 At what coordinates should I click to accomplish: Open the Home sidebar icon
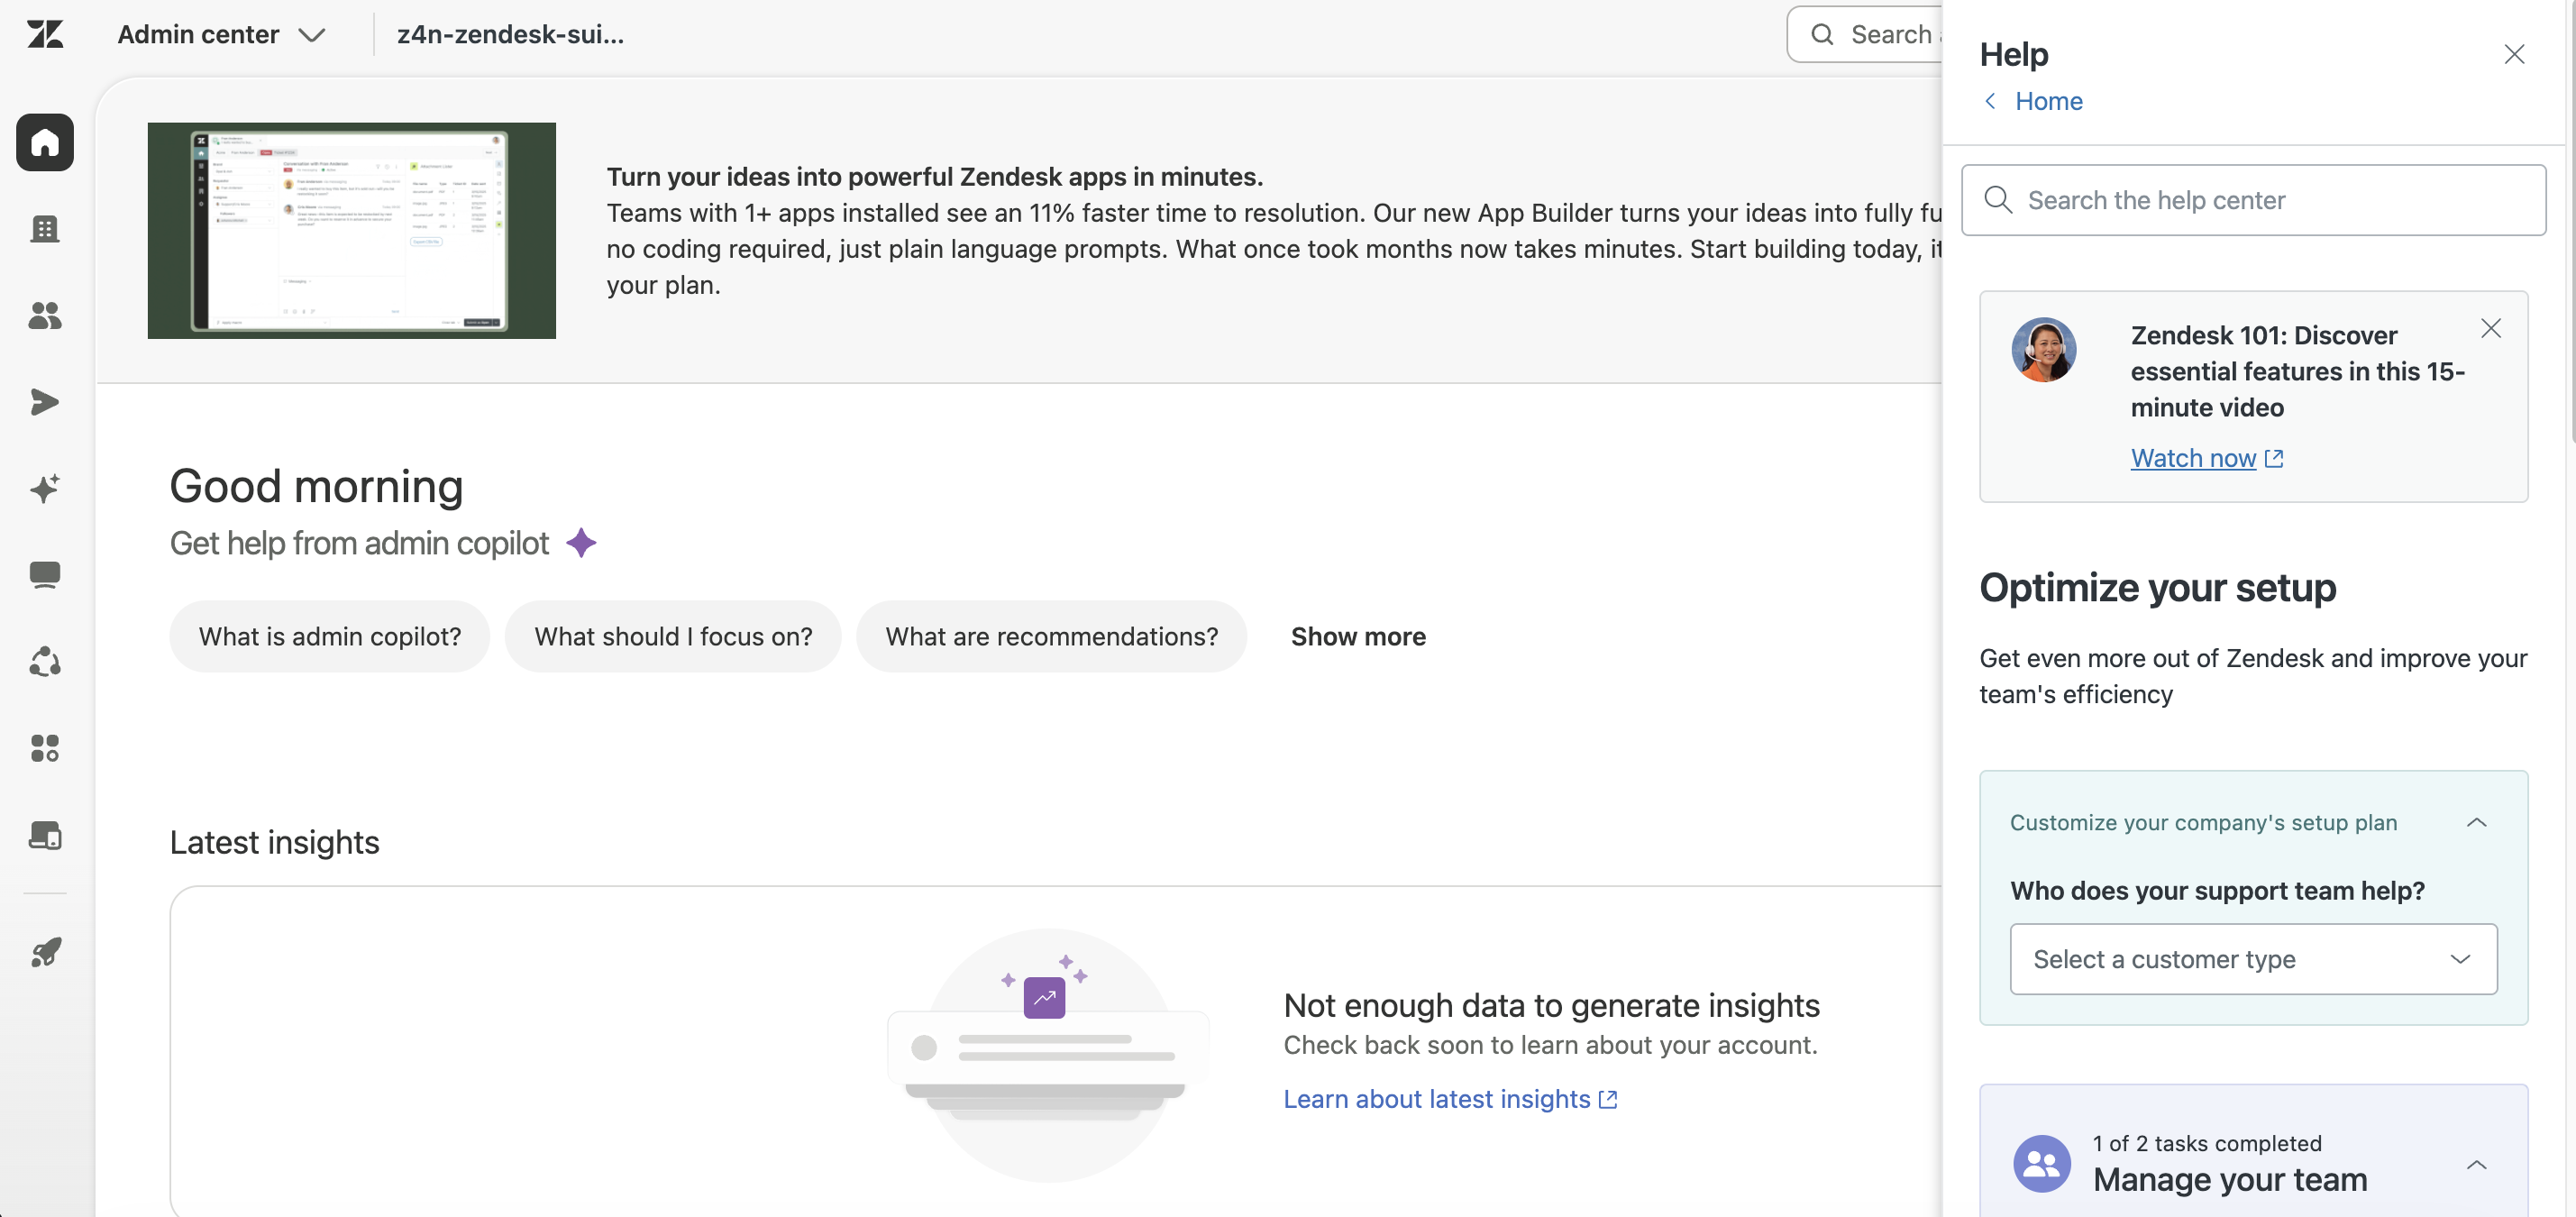(x=45, y=142)
